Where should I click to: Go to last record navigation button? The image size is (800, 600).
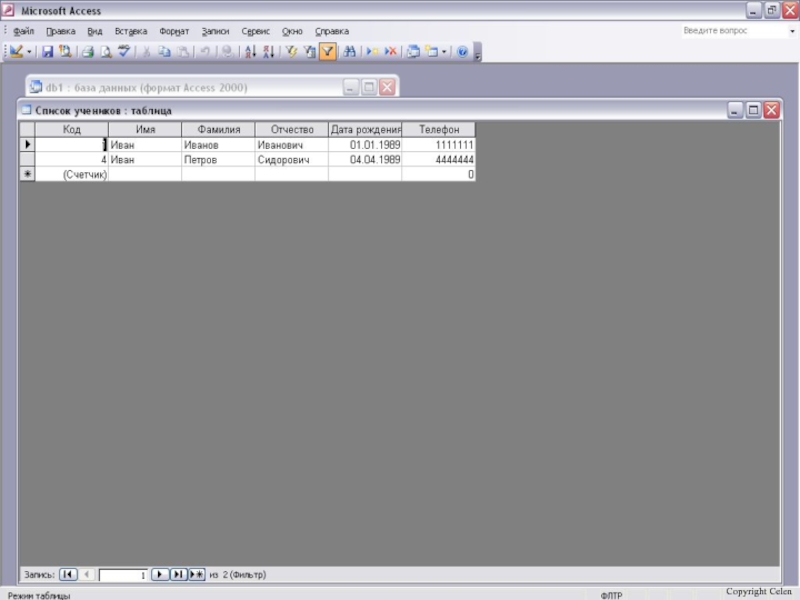click(x=178, y=574)
